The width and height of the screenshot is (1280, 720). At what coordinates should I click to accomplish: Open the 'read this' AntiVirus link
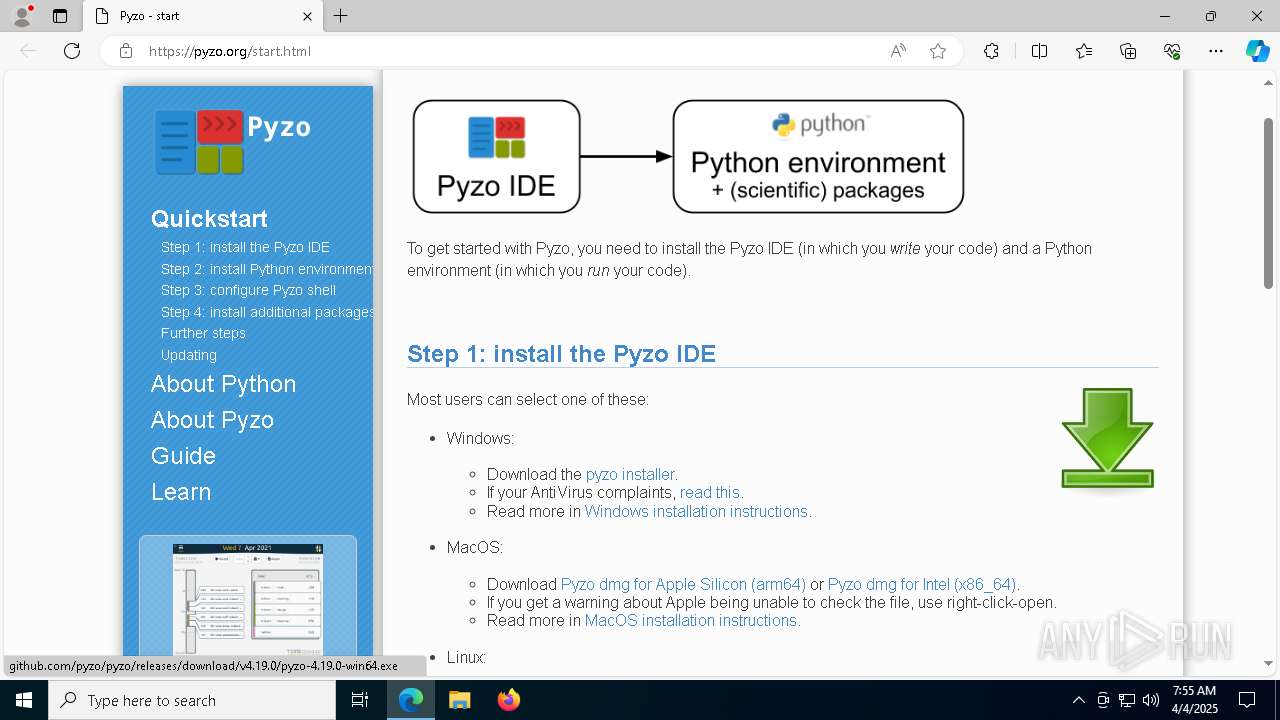[x=710, y=493]
